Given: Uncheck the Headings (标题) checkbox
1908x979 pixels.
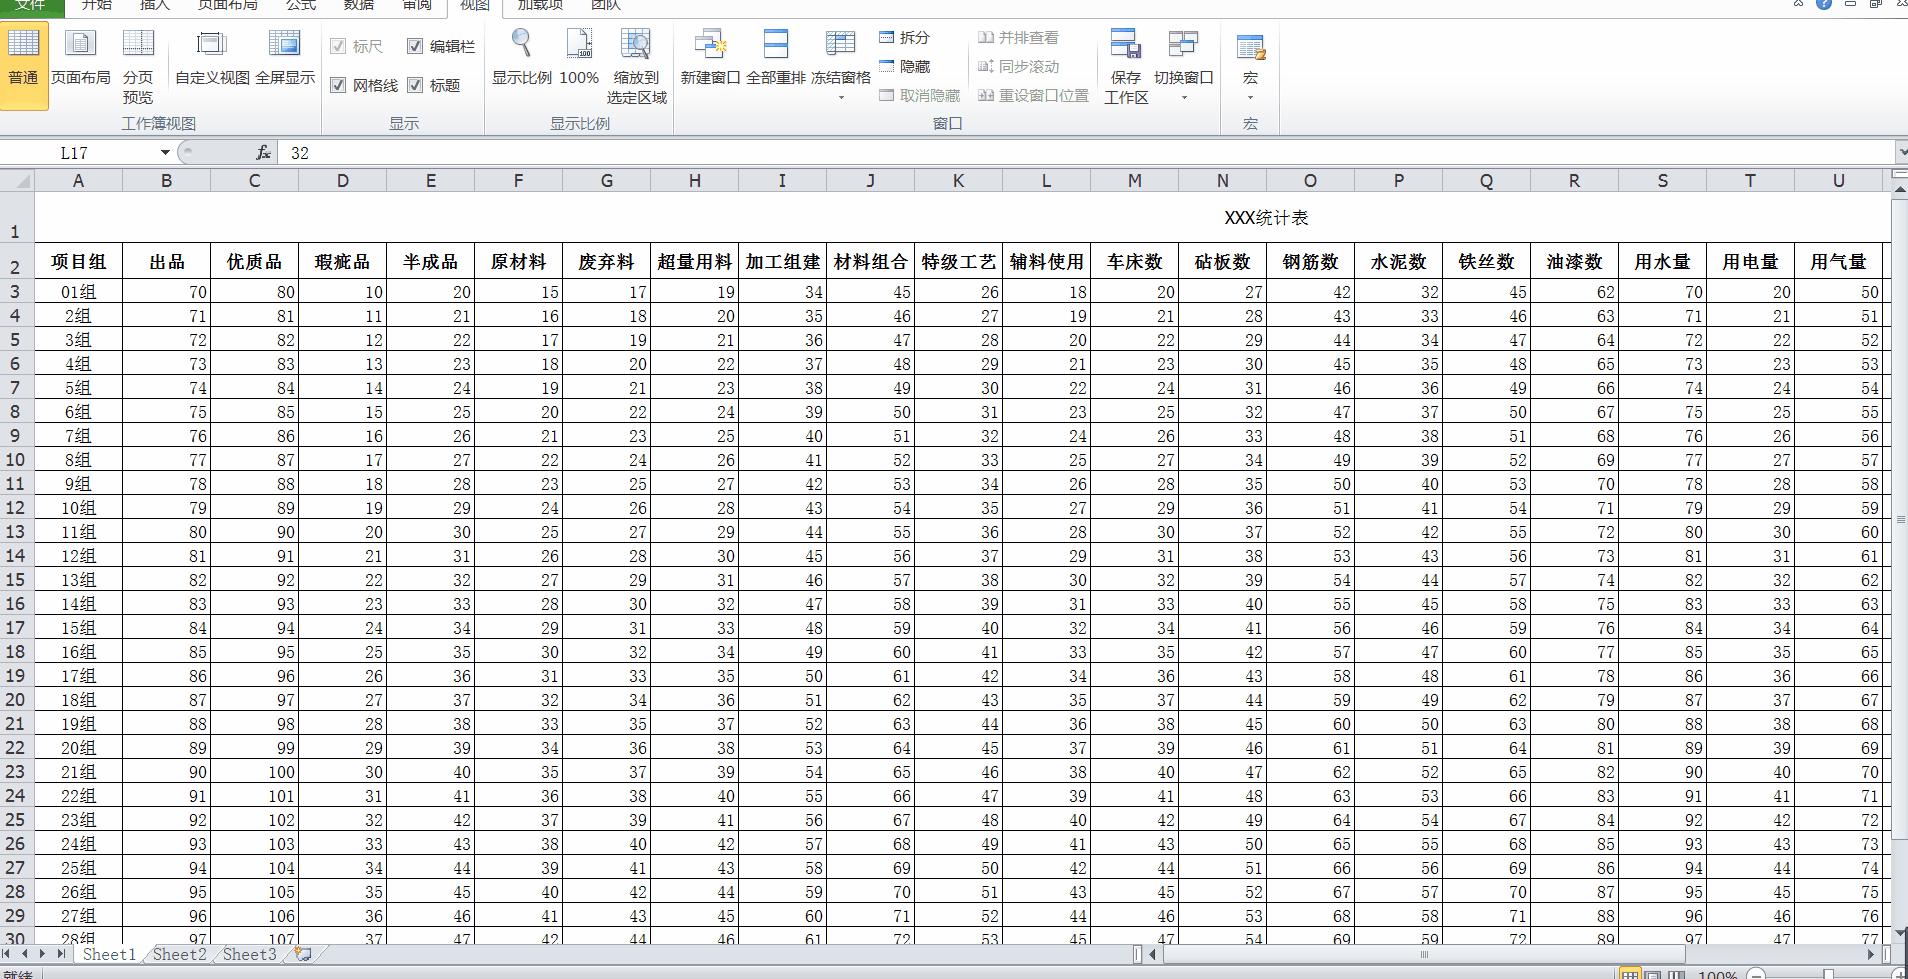Looking at the screenshot, I should [415, 86].
